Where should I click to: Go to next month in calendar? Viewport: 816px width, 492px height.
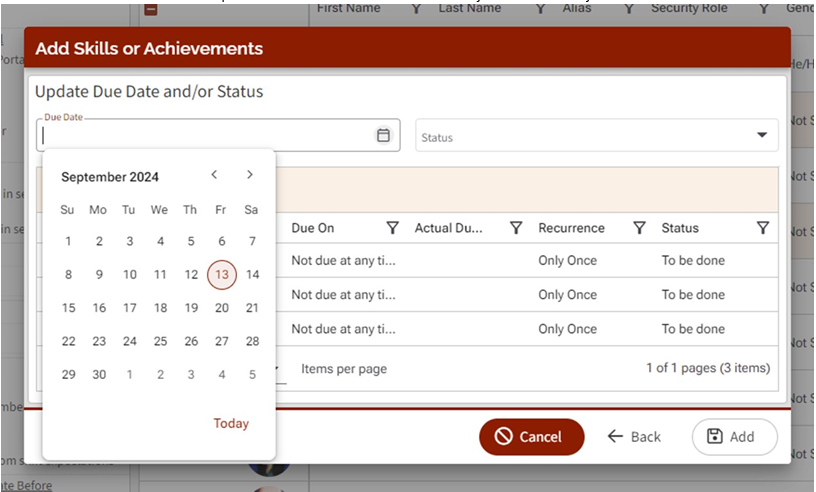click(x=250, y=175)
